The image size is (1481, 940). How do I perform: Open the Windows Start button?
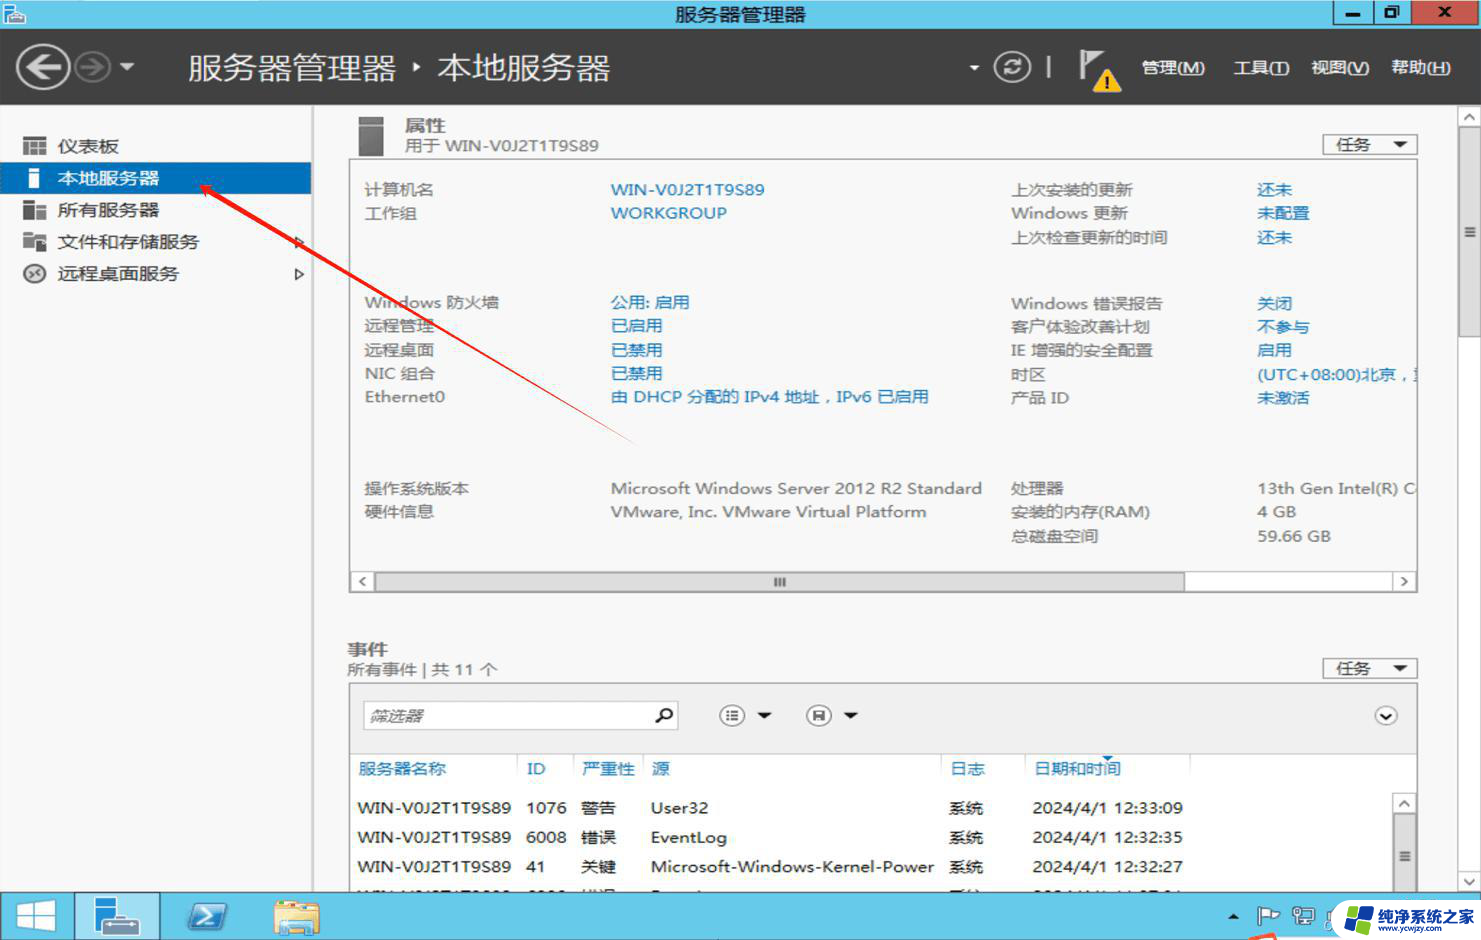click(36, 916)
